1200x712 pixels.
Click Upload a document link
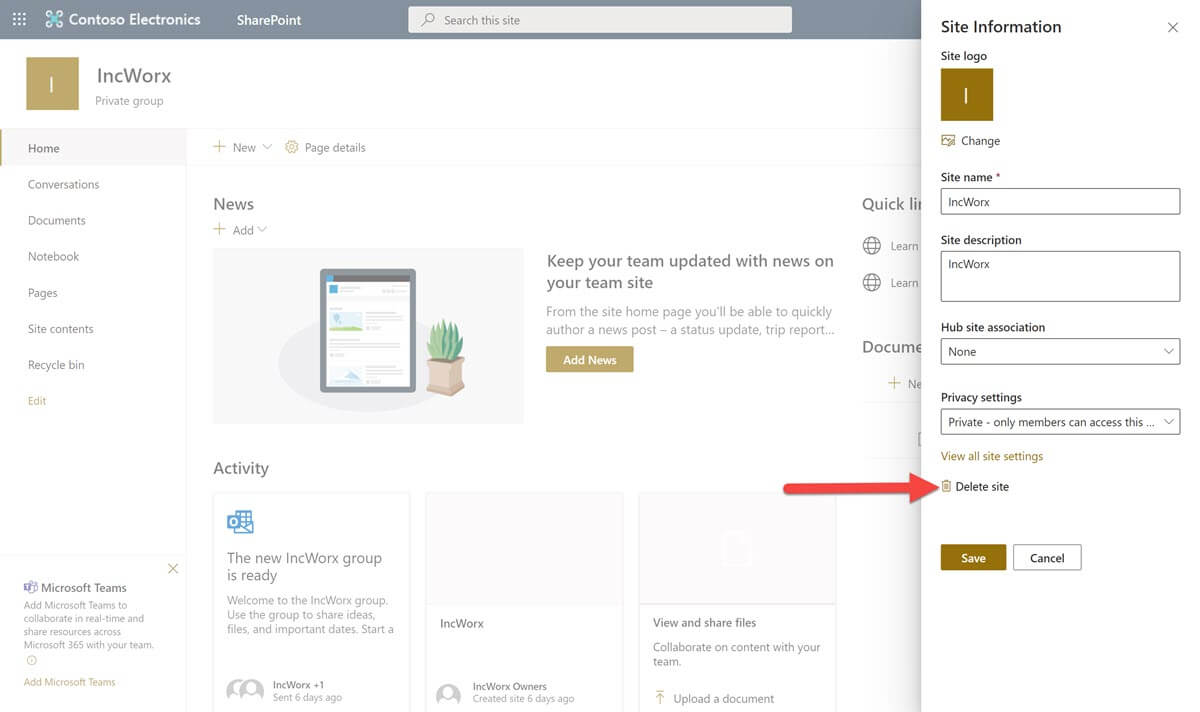[x=724, y=698]
